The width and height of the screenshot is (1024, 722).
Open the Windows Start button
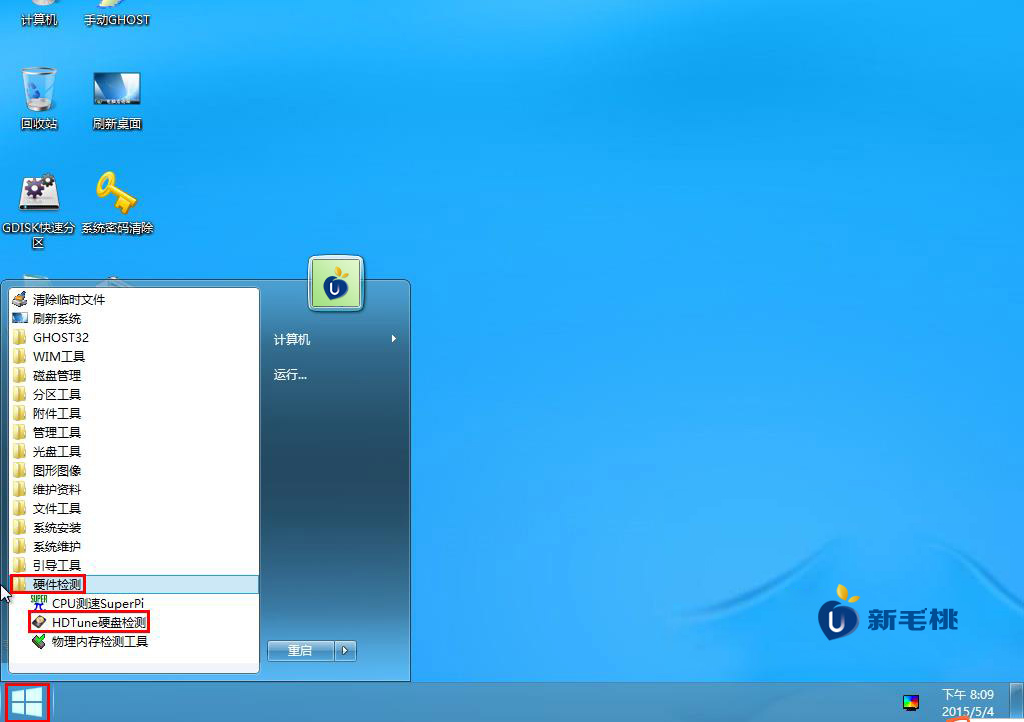point(27,703)
